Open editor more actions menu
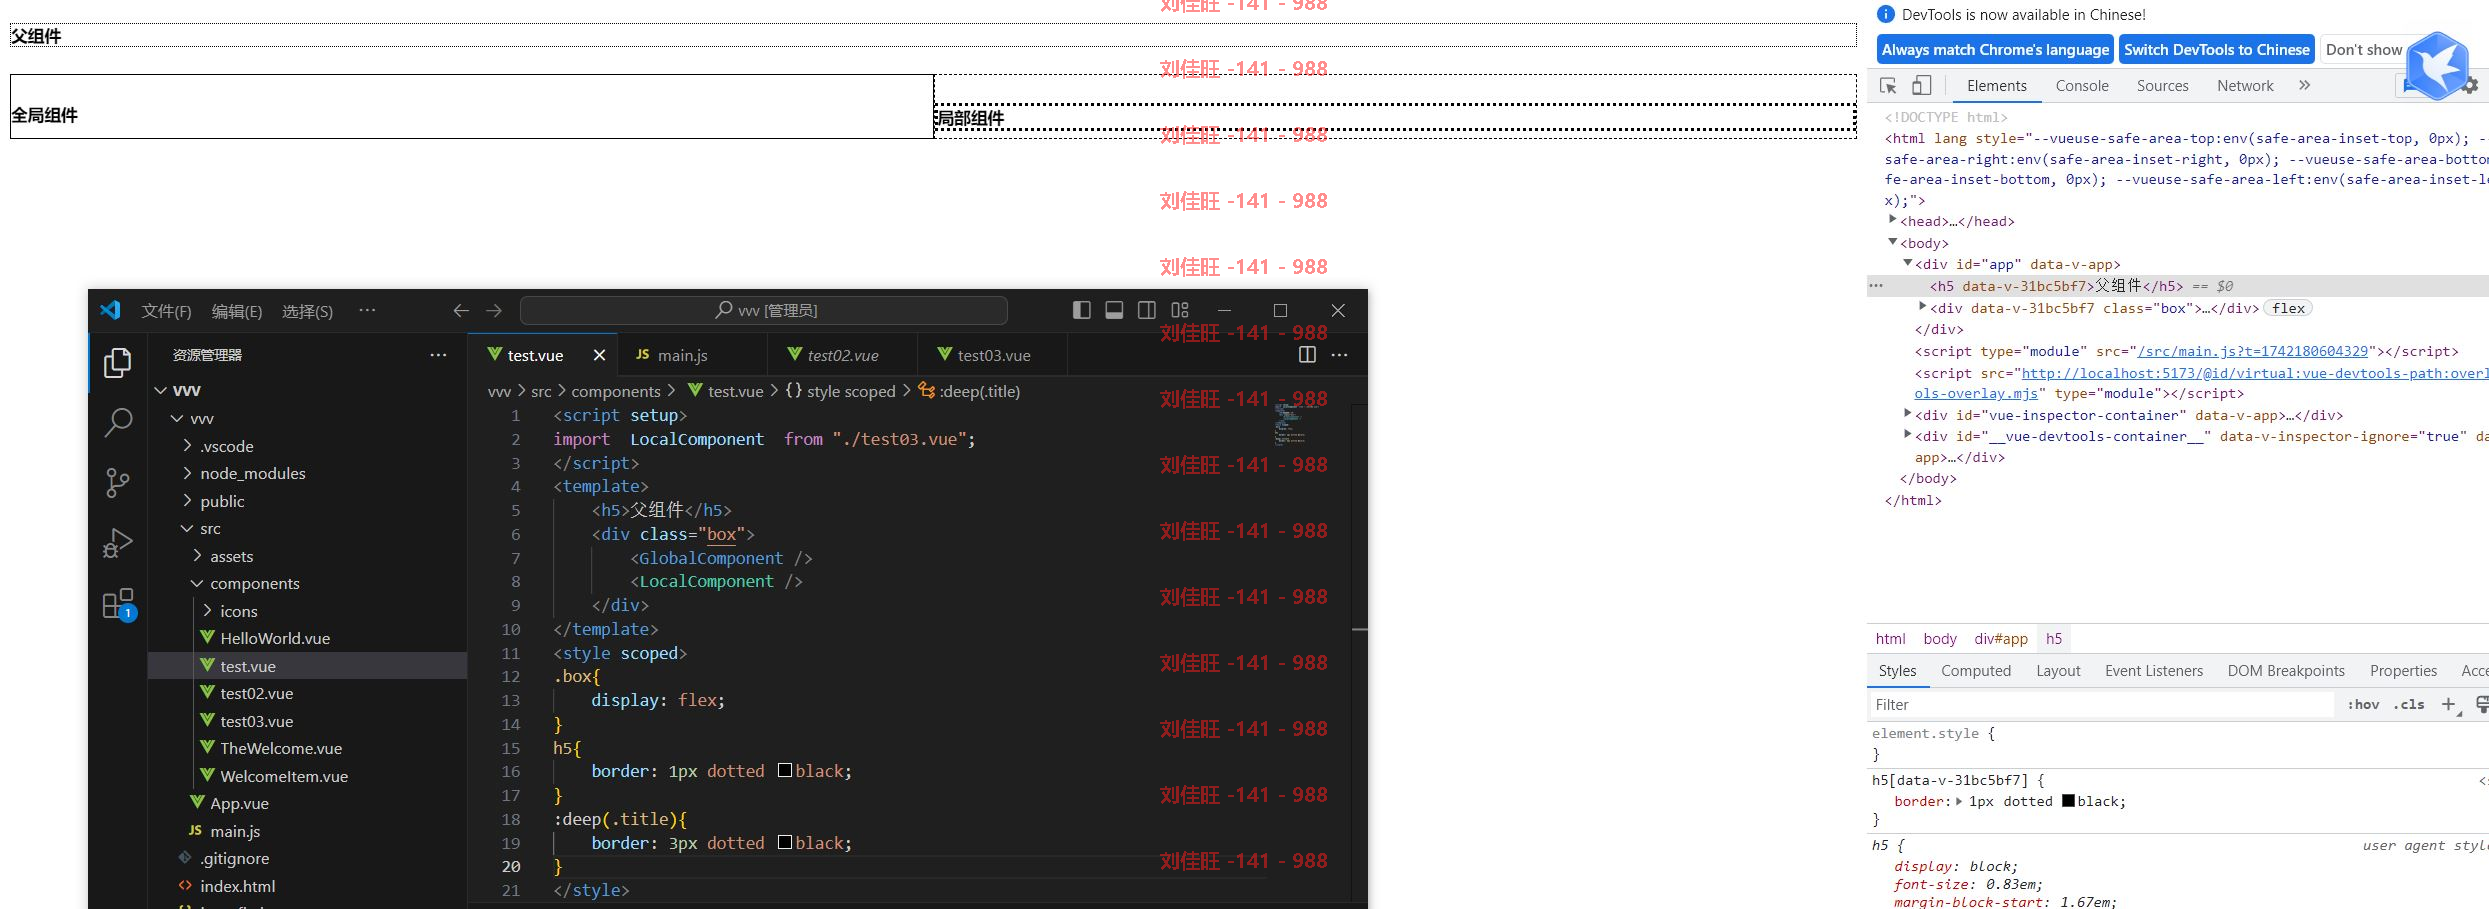This screenshot has width=2489, height=909. (x=1340, y=354)
